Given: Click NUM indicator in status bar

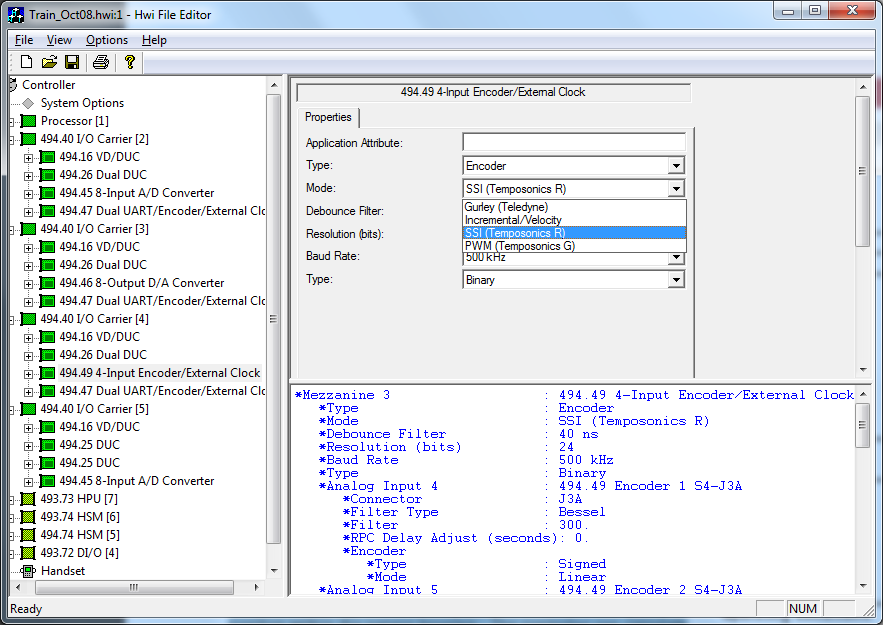Looking at the screenshot, I should point(803,609).
